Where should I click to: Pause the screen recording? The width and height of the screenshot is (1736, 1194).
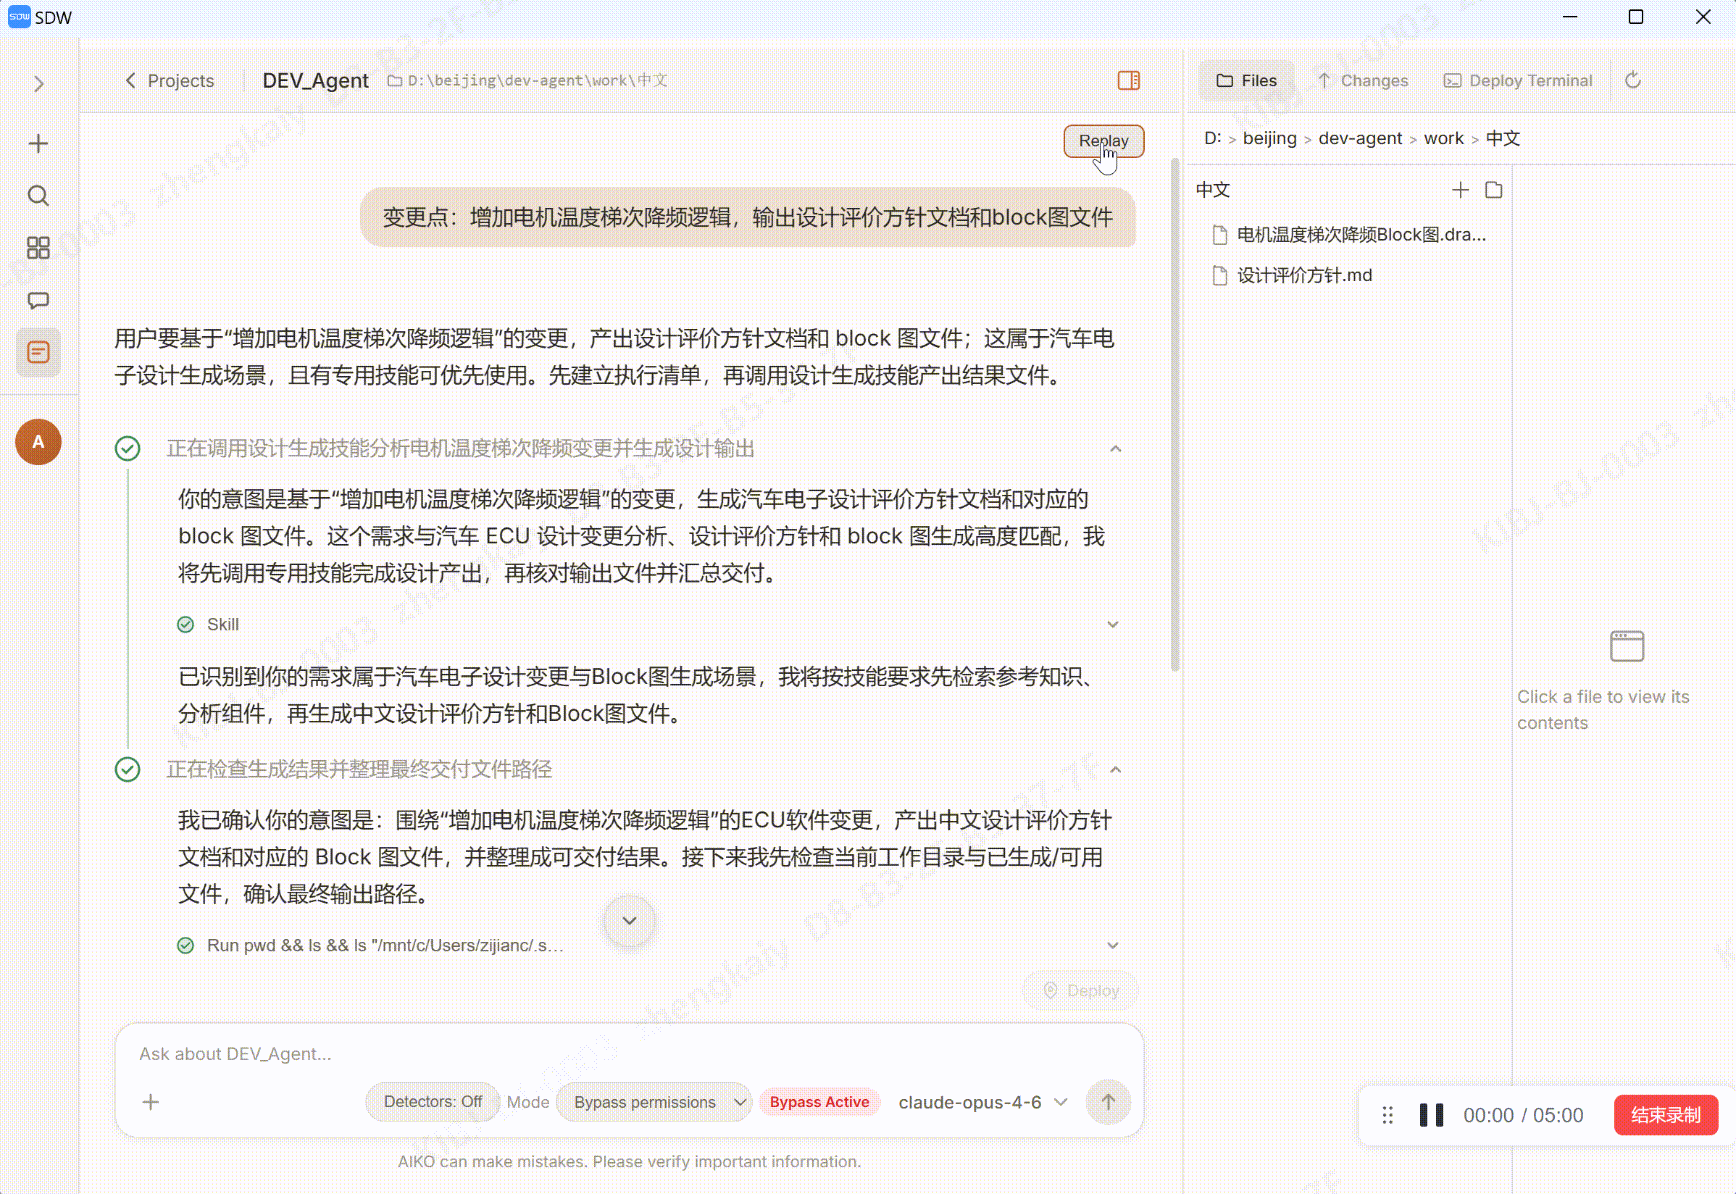(x=1431, y=1115)
